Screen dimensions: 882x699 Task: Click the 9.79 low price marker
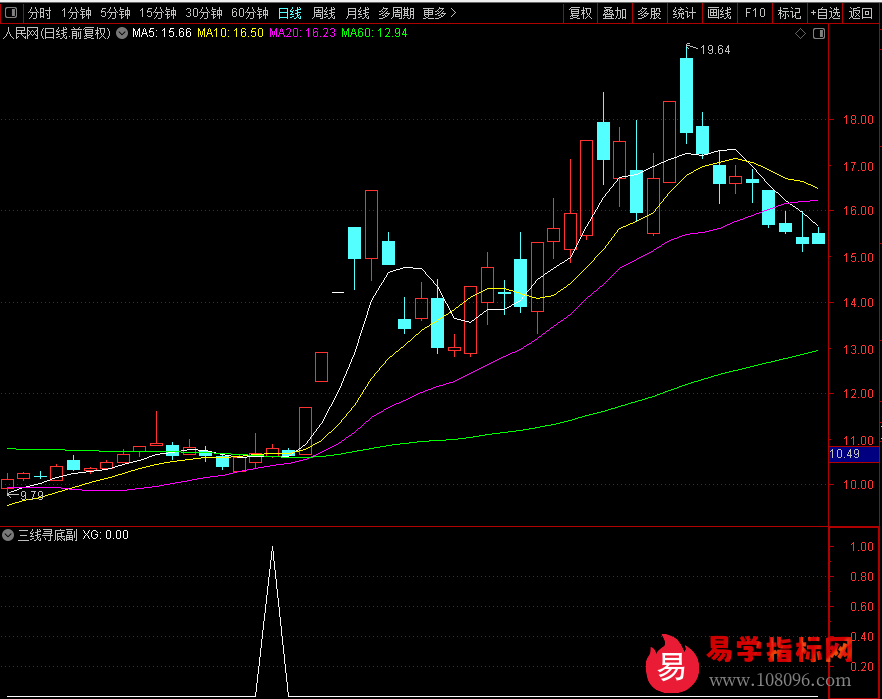coord(32,495)
